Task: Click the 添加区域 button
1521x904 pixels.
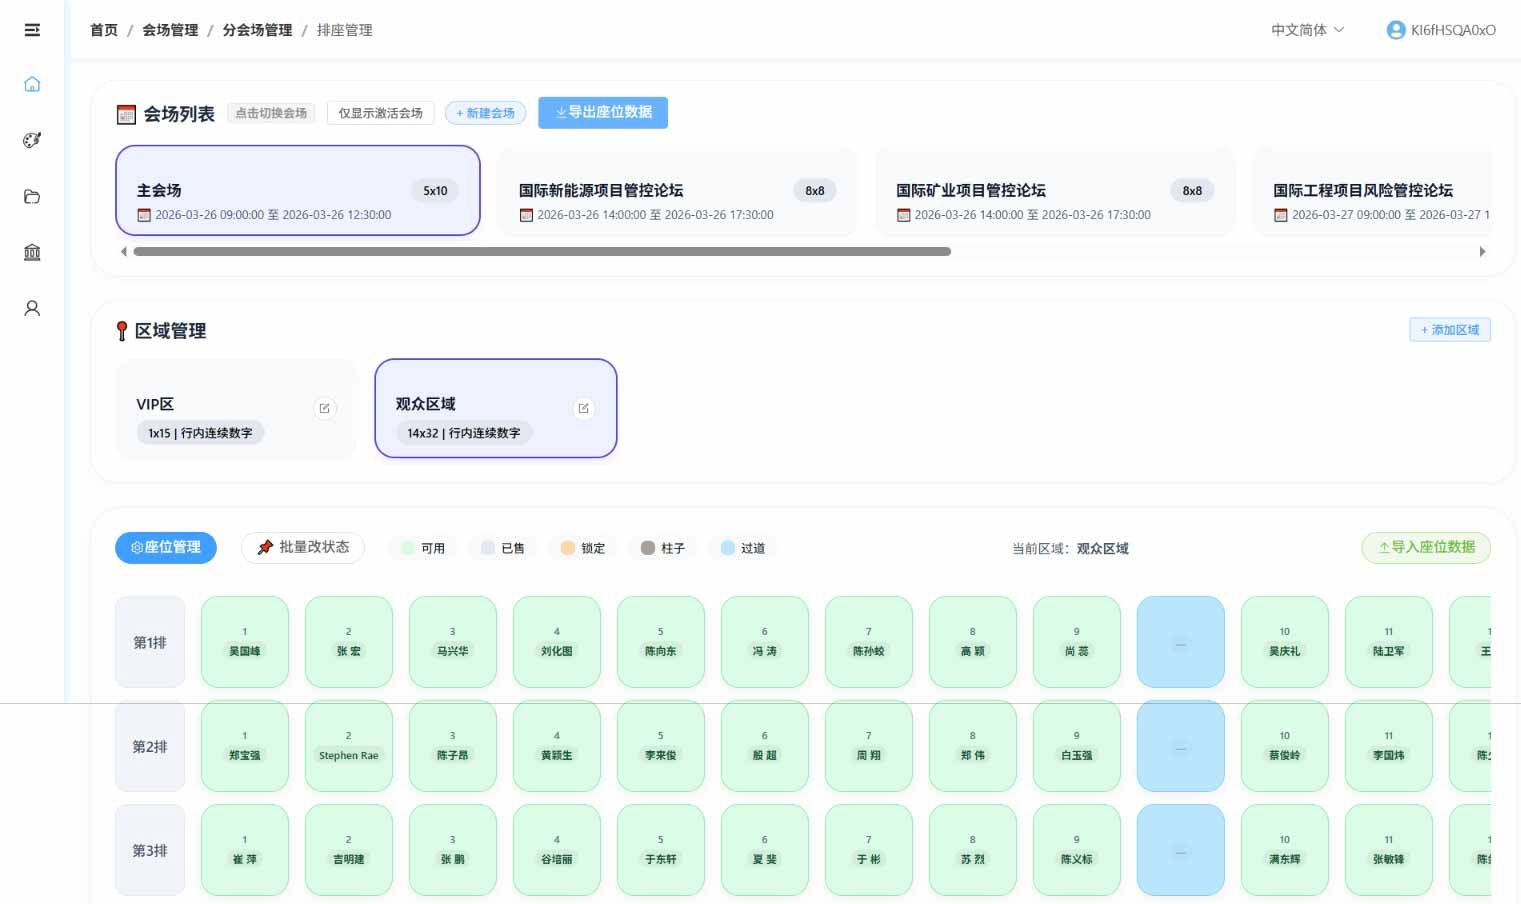Action: click(1450, 330)
